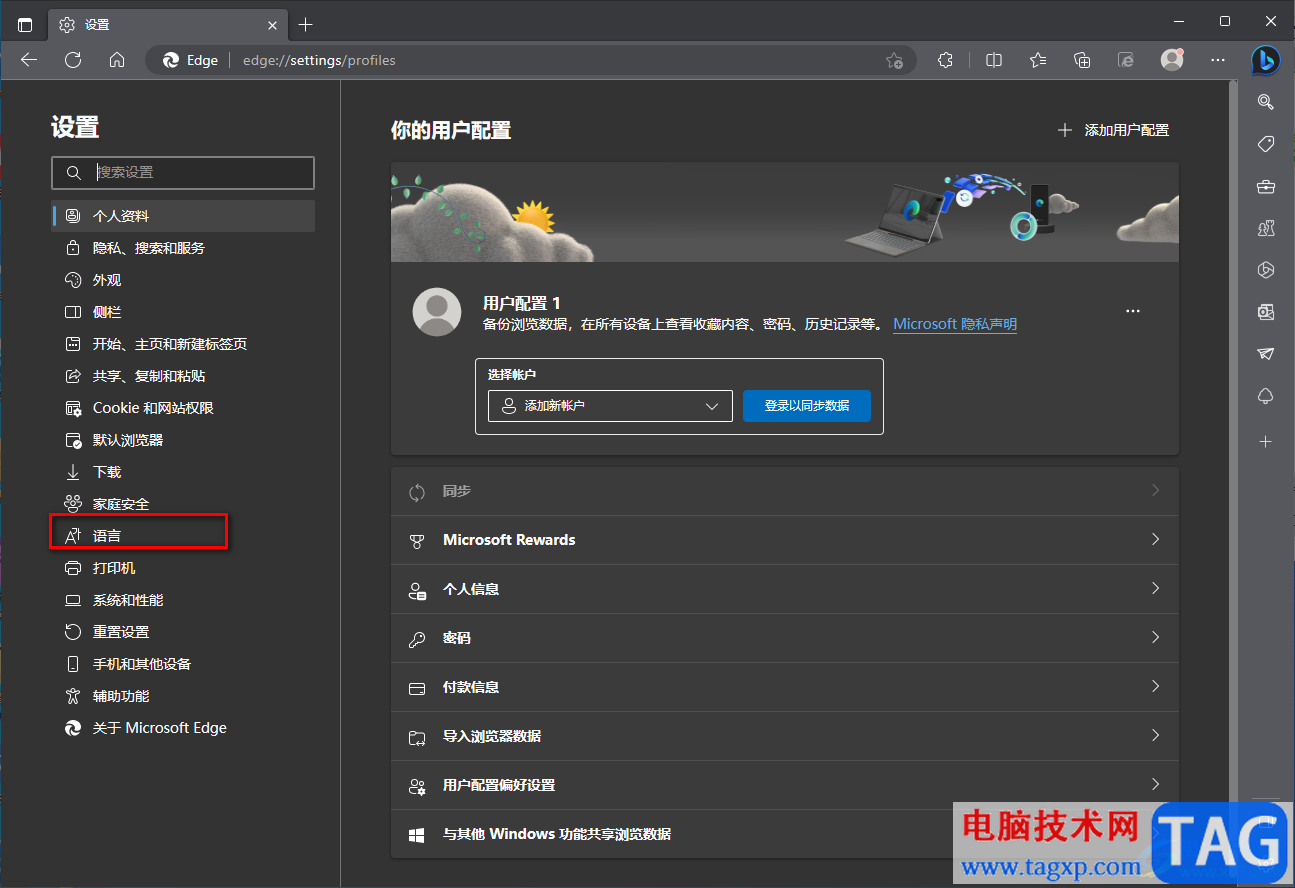1295x888 pixels.
Task: Select the 设置 browser tab
Action: coord(168,24)
